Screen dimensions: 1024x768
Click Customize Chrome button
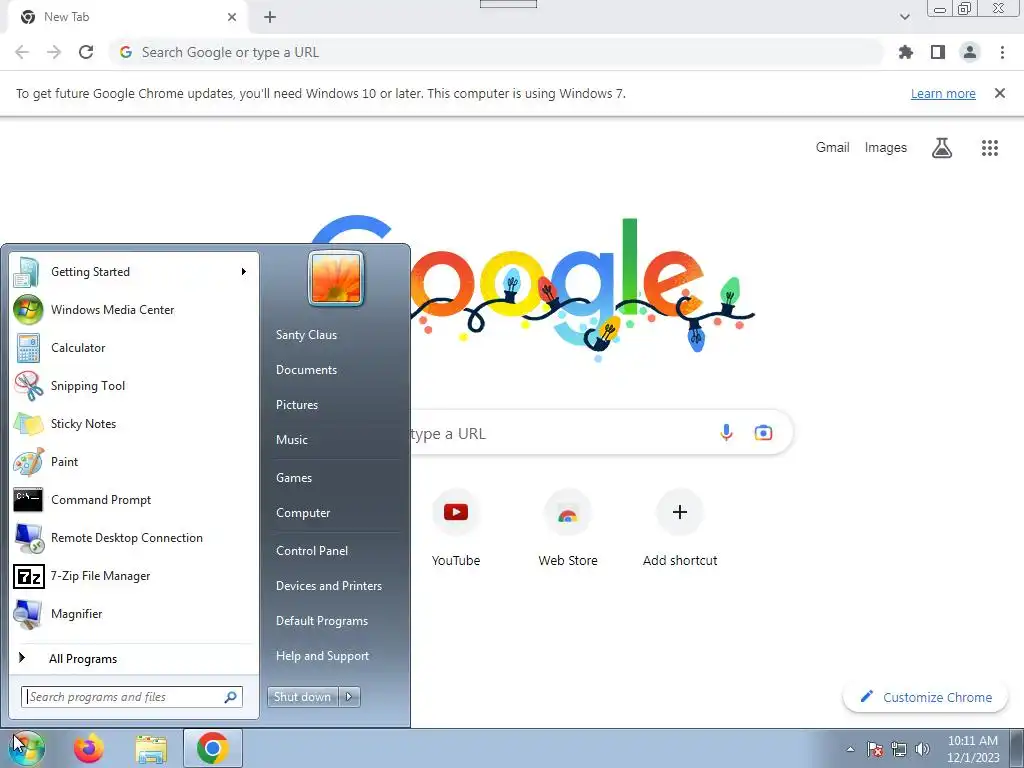925,697
